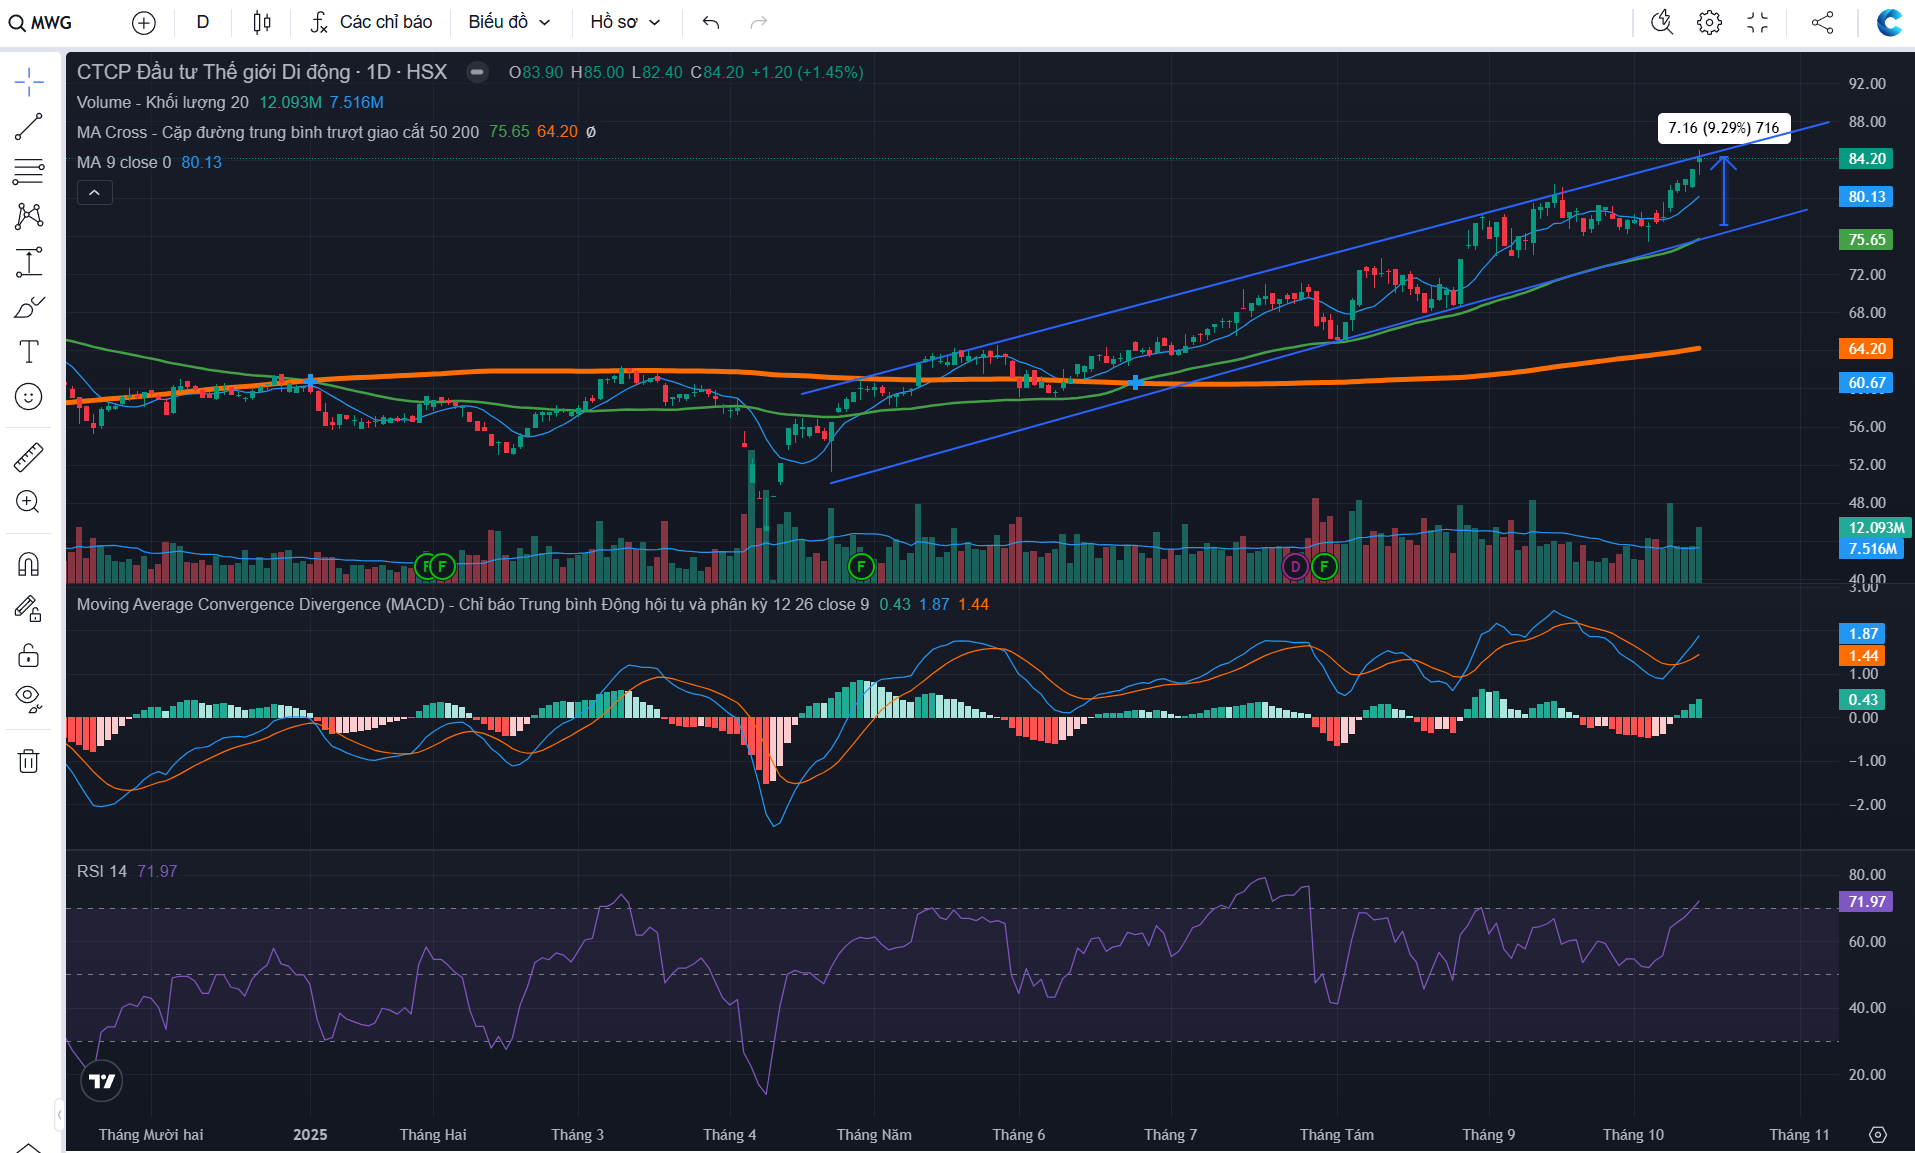Image resolution: width=1915 pixels, height=1153 pixels.
Task: Select the MA Cross indicator legend
Action: 278,132
